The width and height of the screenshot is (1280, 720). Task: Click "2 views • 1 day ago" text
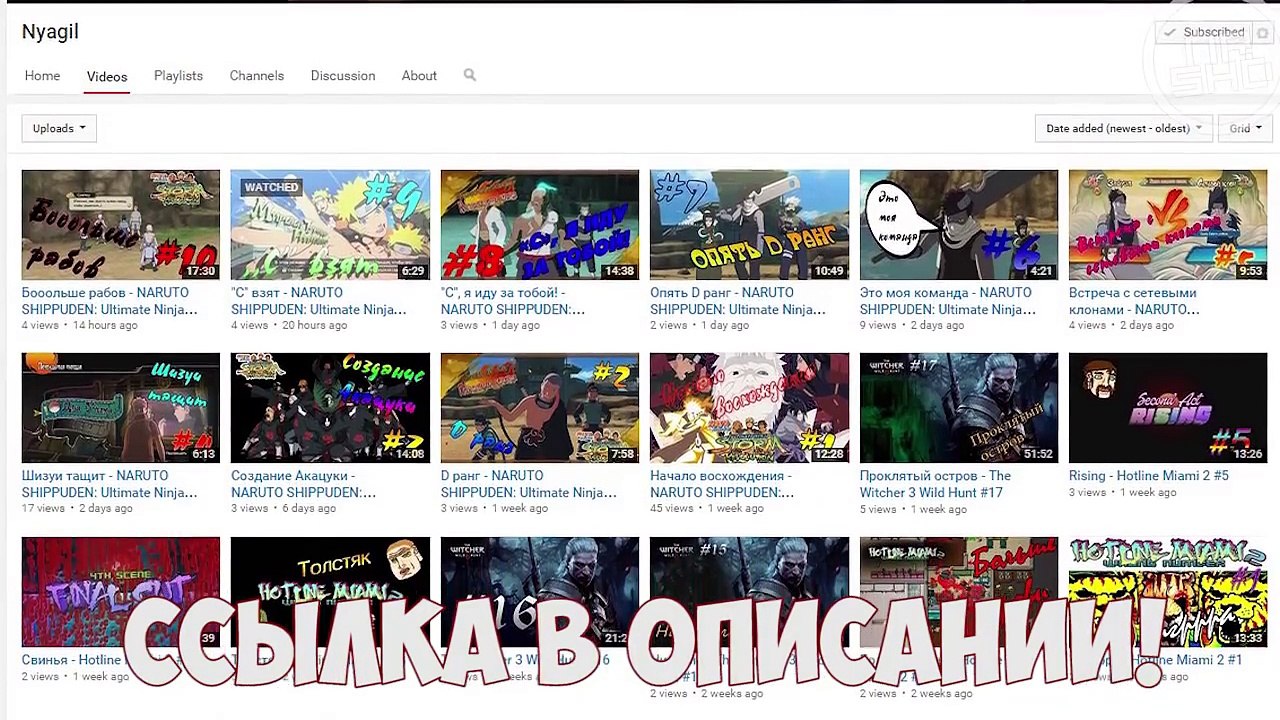click(700, 325)
